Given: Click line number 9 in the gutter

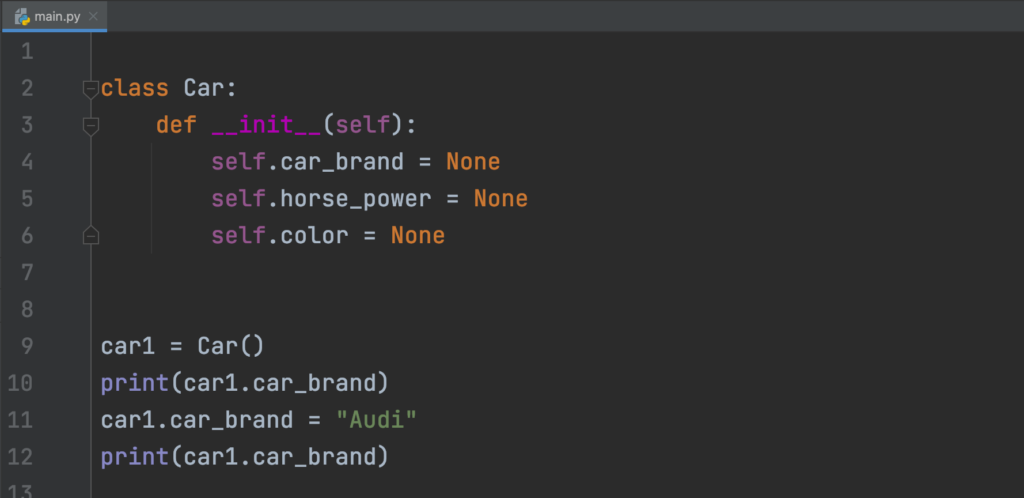Looking at the screenshot, I should [x=27, y=346].
